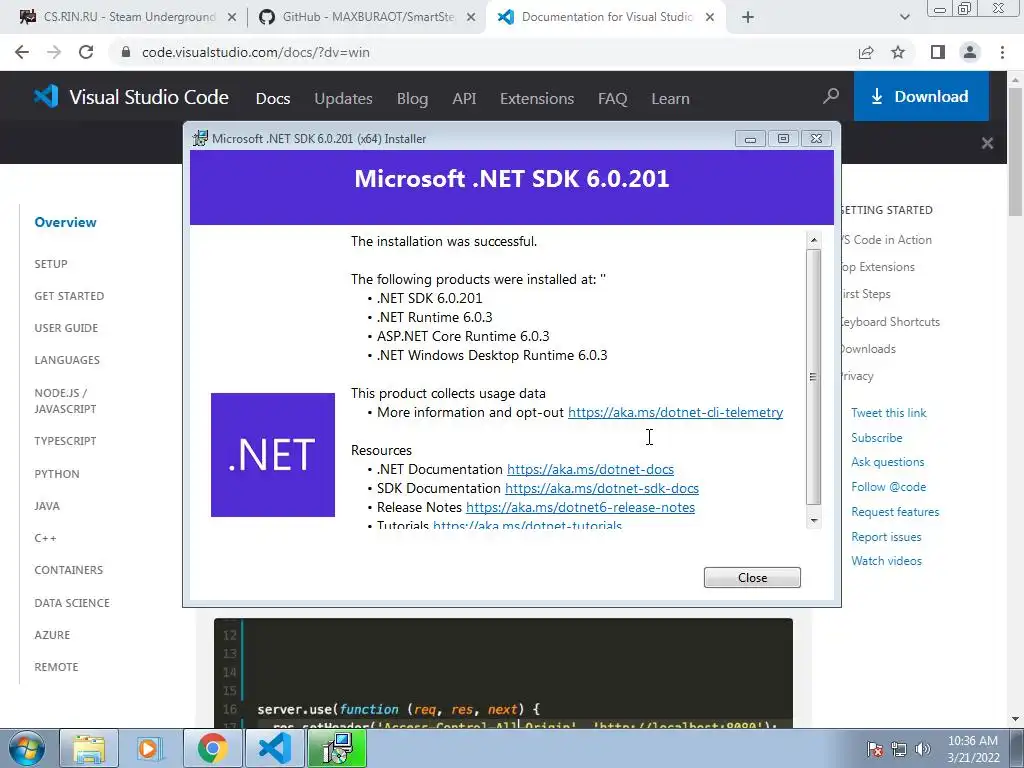Dismiss the banner with the X icon
The width and height of the screenshot is (1024, 768).
coord(987,143)
